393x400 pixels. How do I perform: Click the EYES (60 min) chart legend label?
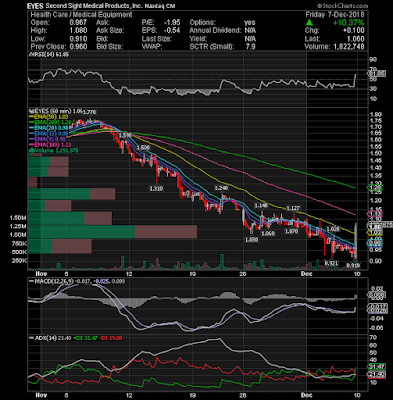coord(55,111)
